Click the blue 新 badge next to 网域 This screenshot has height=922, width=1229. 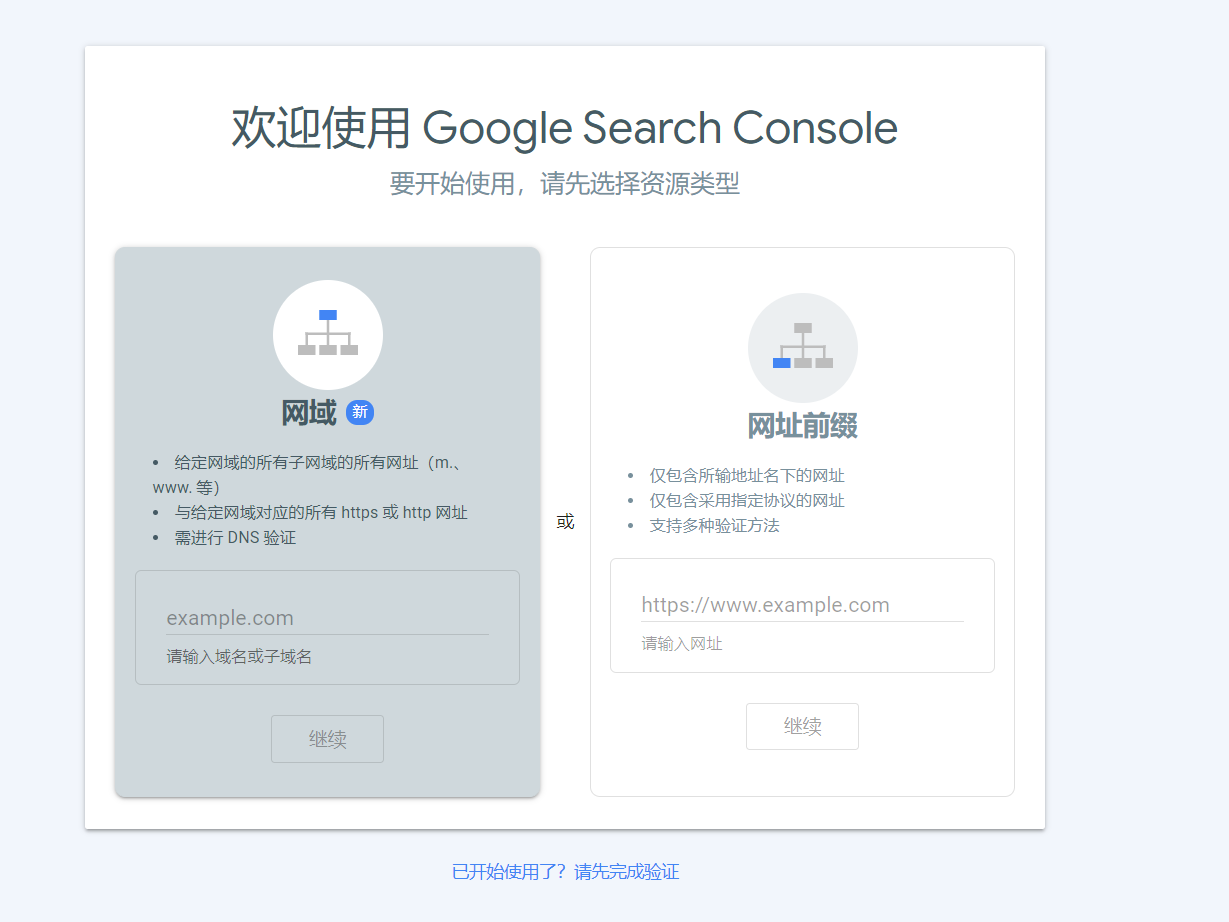(360, 412)
